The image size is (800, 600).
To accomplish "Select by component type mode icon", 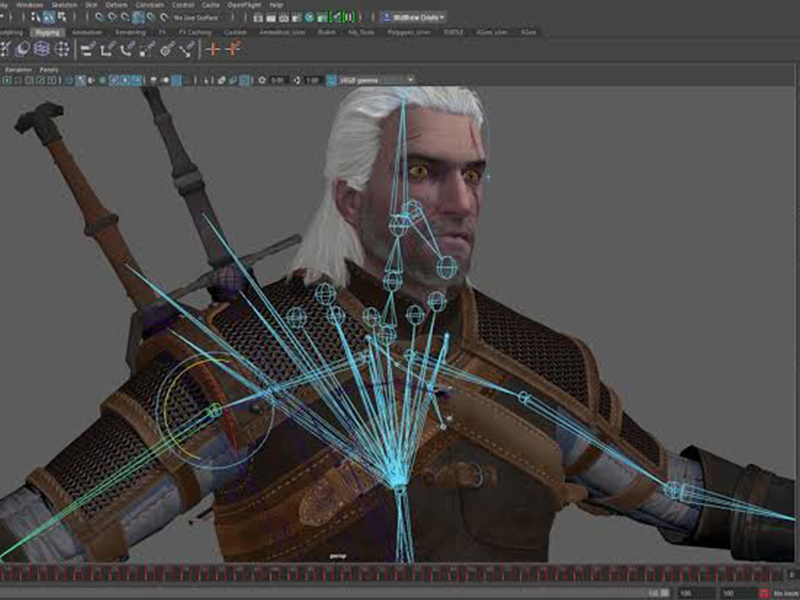I will (62, 17).
